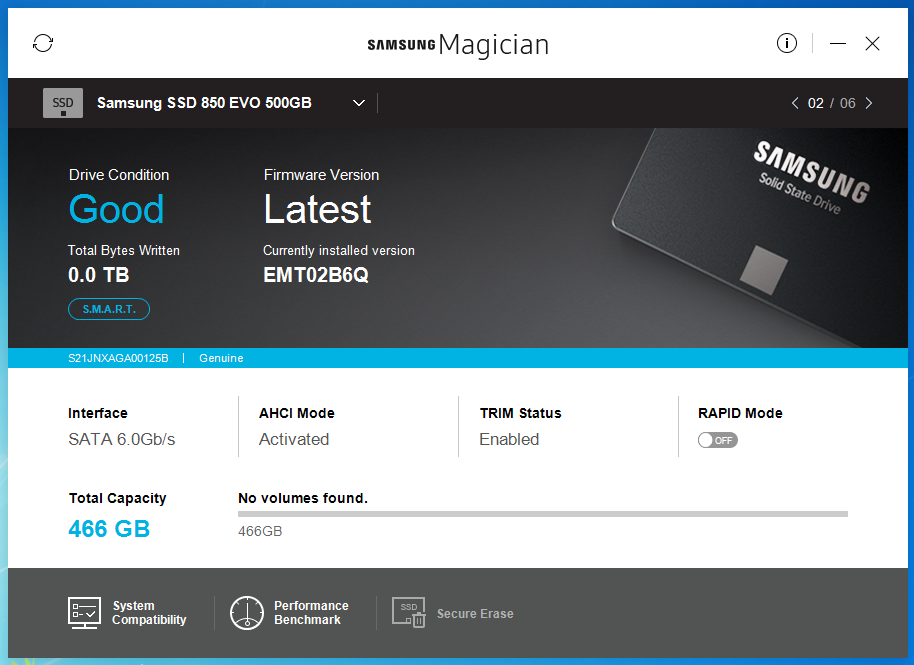Click the Latest firmware version text

tap(317, 209)
